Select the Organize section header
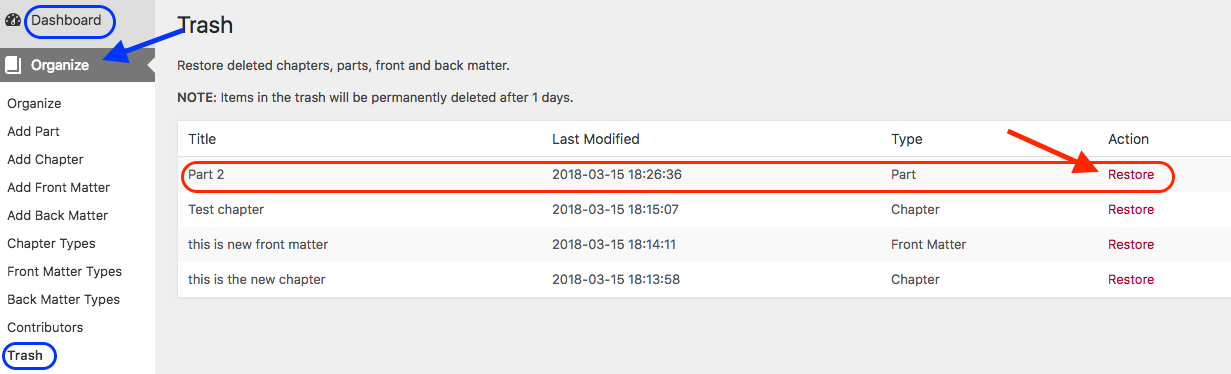Screen dimensions: 1231x374 (77, 65)
